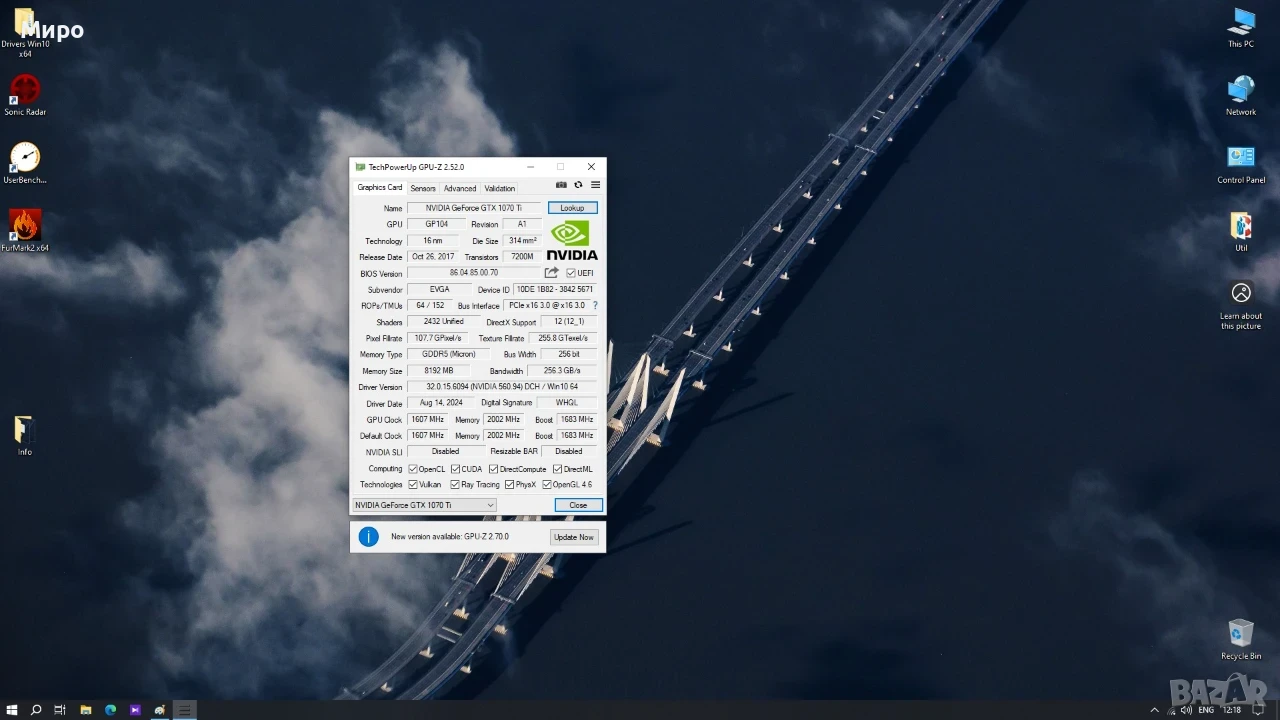Toggle the Vulkan checkbox
This screenshot has height=720, width=1280.
click(413, 485)
